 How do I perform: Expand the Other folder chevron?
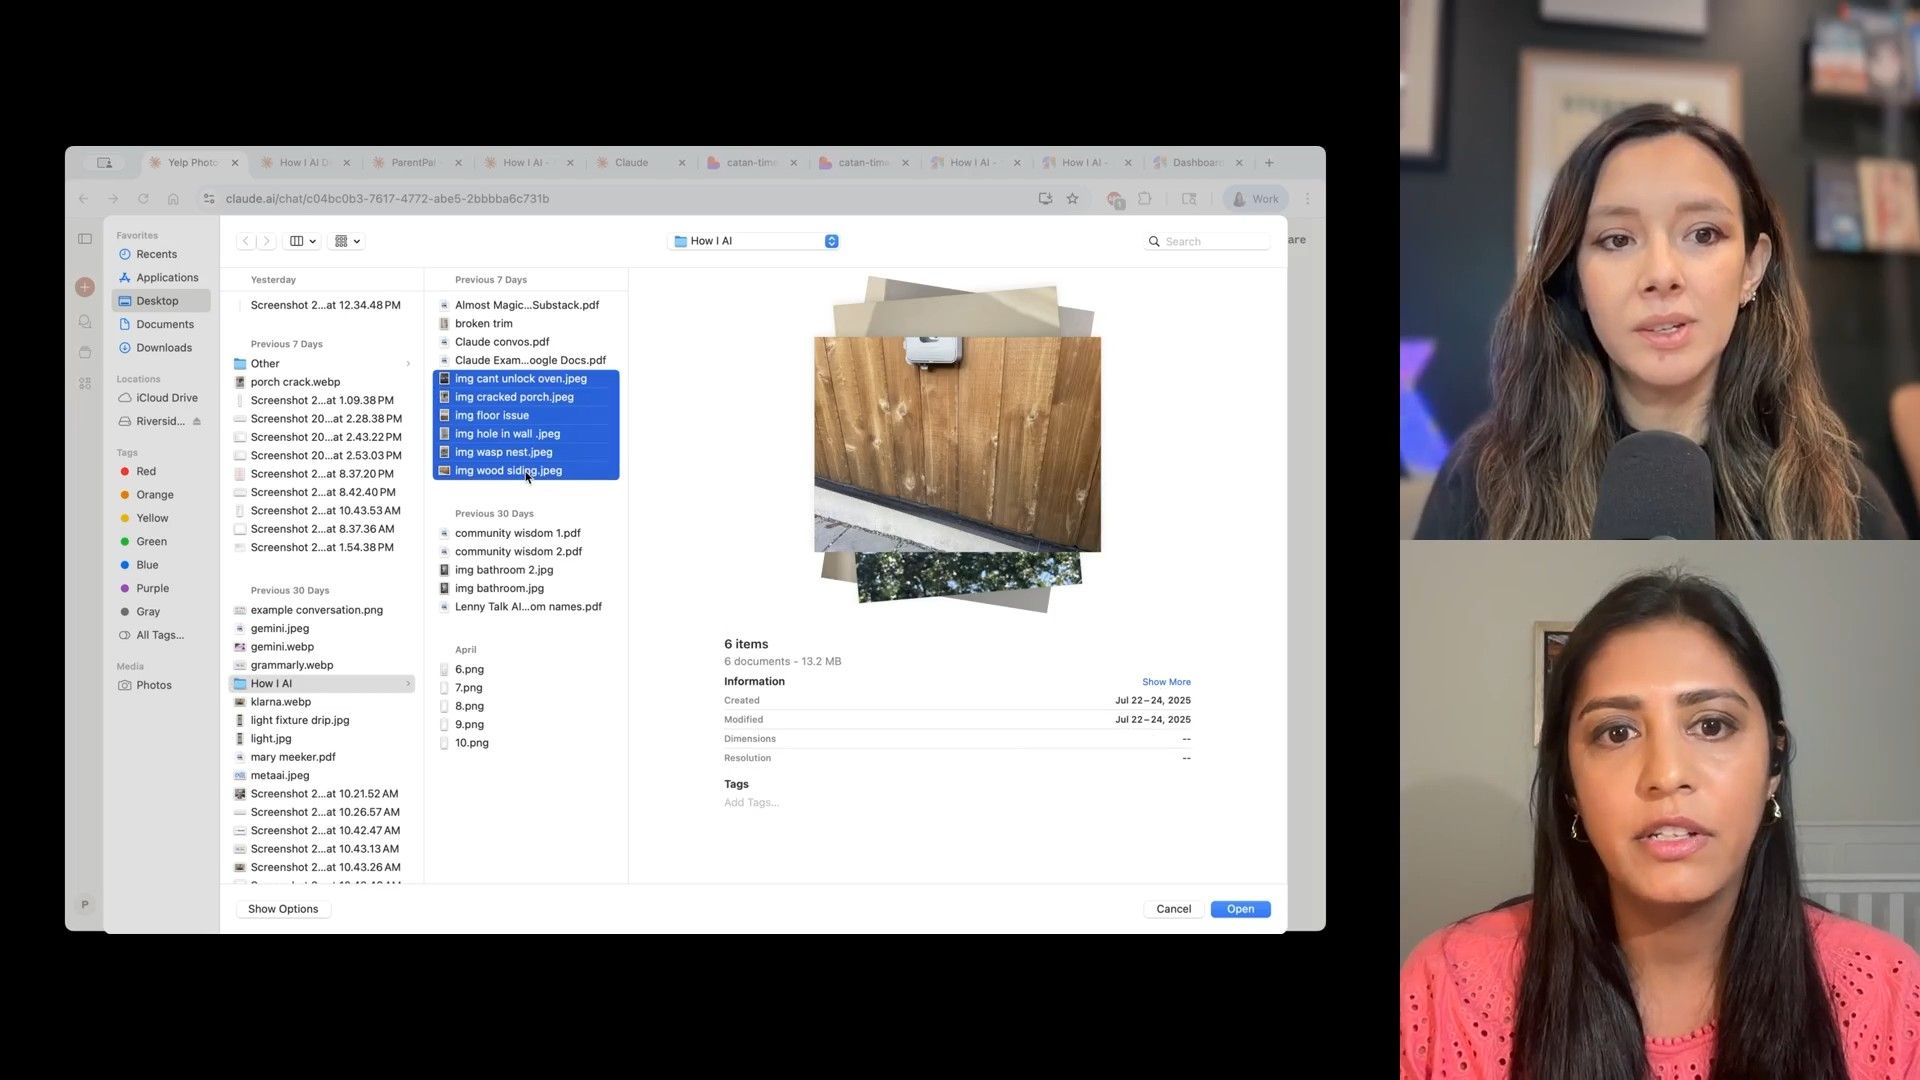click(x=408, y=364)
